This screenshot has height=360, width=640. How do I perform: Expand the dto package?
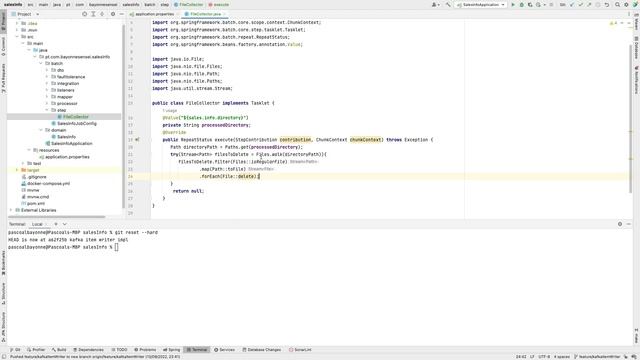[47, 70]
